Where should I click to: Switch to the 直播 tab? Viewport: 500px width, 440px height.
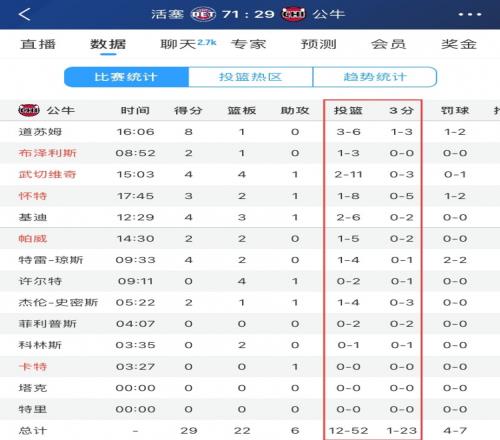pos(38,44)
